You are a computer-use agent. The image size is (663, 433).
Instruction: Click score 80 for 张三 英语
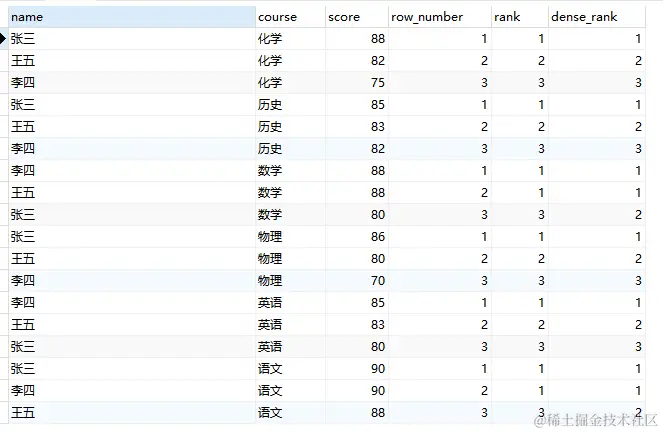click(x=356, y=347)
